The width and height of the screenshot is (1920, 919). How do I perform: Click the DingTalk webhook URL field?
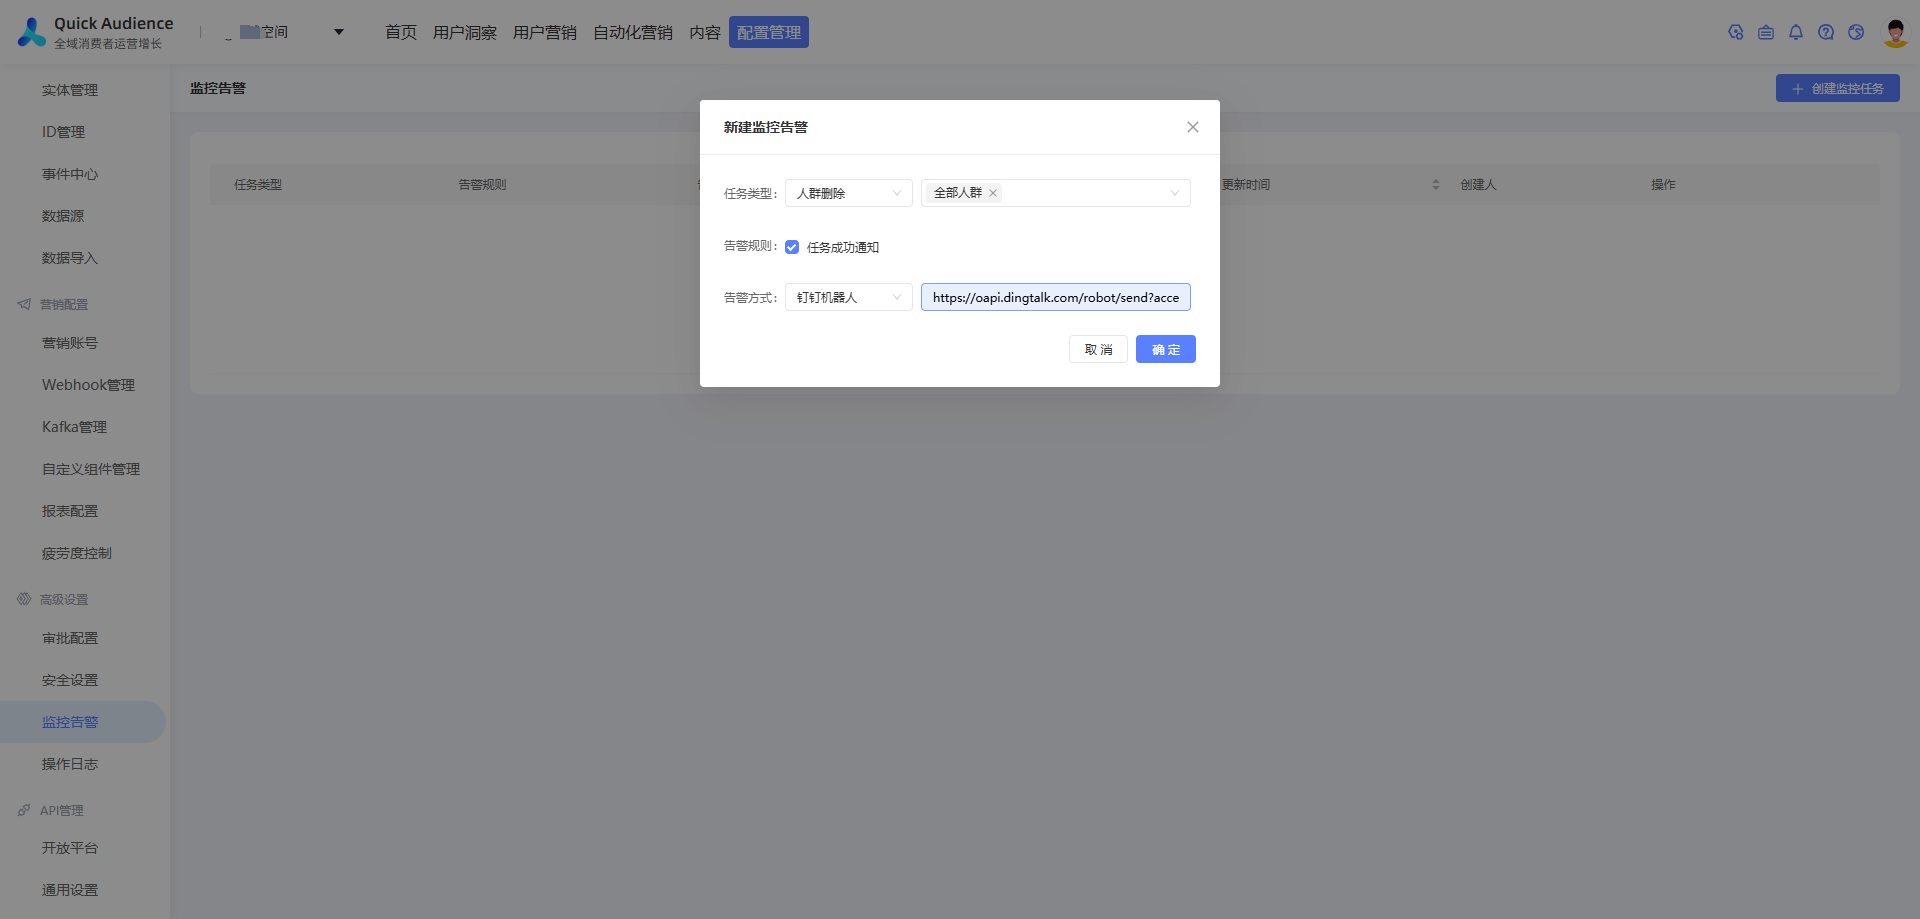point(1056,297)
